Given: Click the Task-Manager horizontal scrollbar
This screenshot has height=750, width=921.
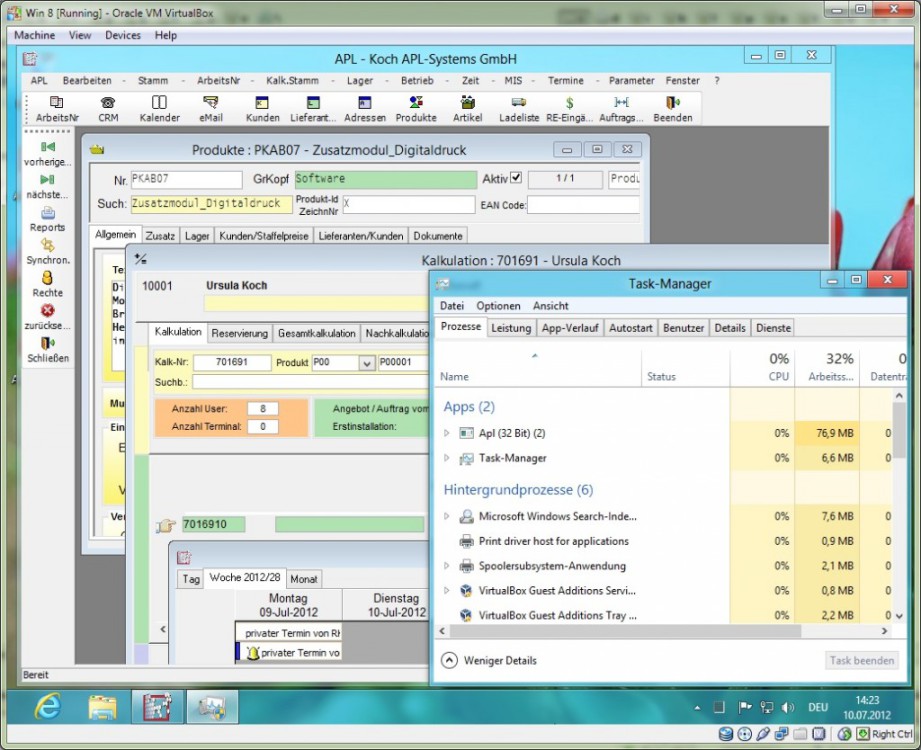Looking at the screenshot, I should [x=625, y=631].
